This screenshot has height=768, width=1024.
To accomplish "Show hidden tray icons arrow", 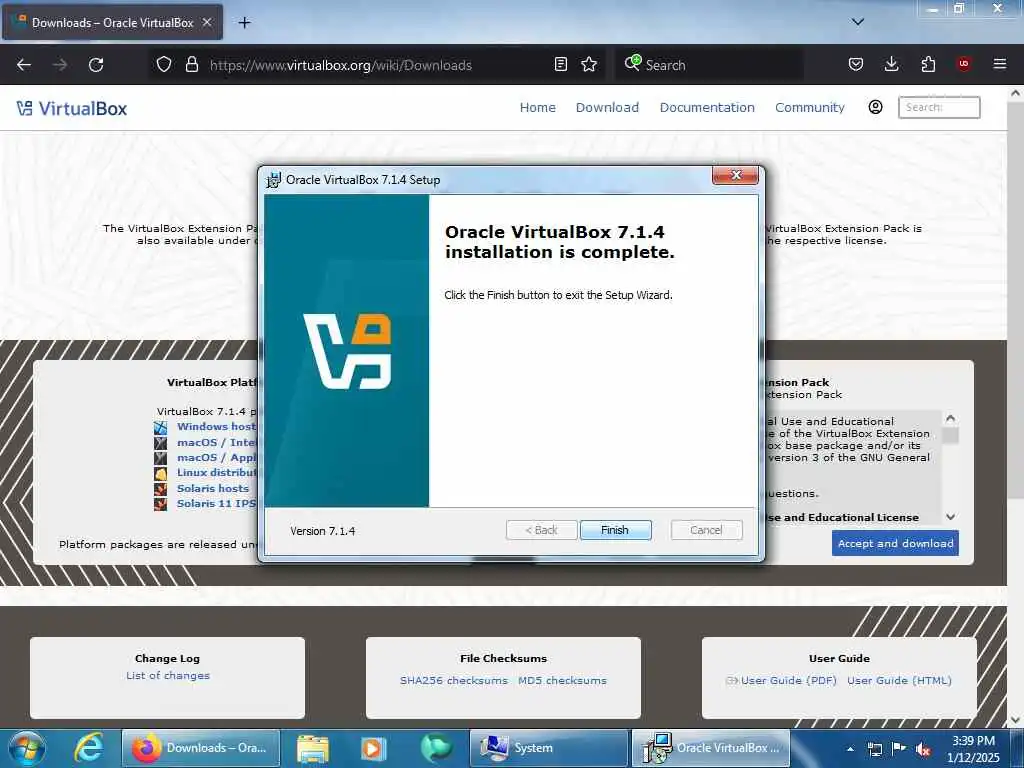I will pos(850,749).
